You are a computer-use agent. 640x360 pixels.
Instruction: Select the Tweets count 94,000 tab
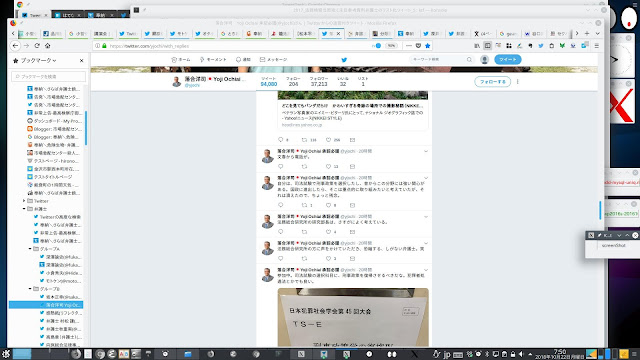click(x=269, y=82)
